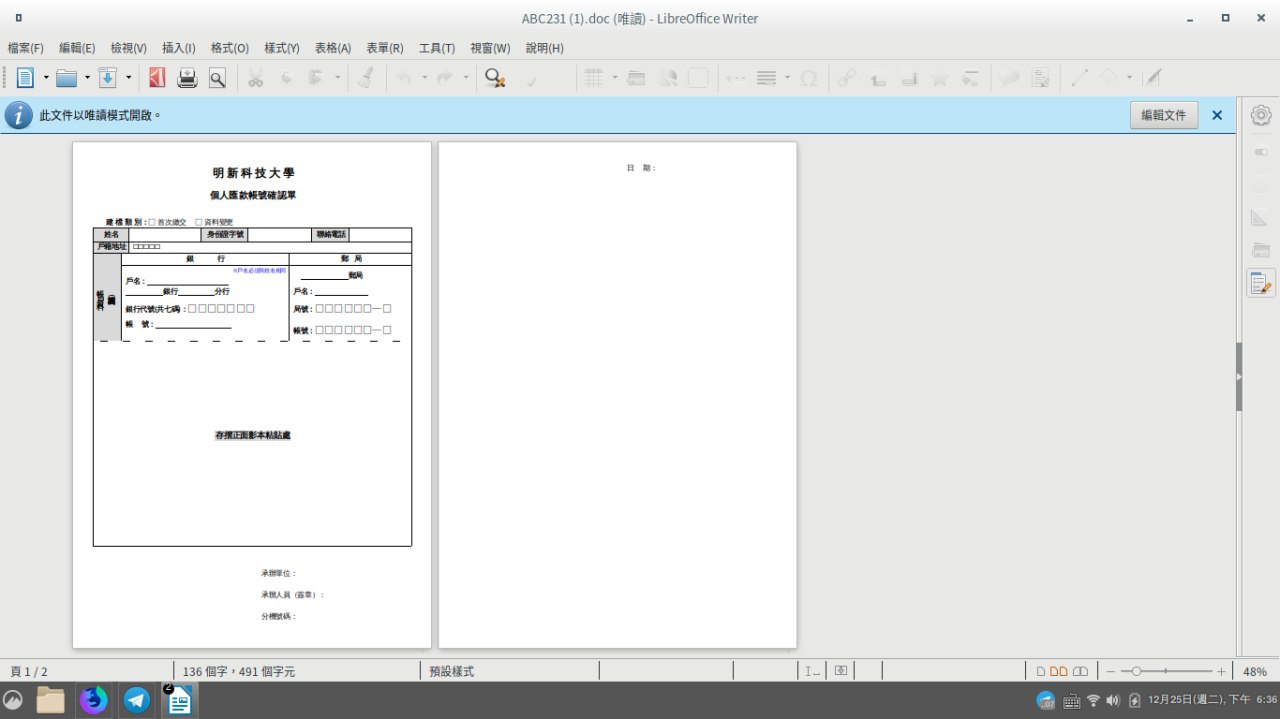Open the Find and Replace icon
This screenshot has width=1280, height=719.
(x=494, y=78)
